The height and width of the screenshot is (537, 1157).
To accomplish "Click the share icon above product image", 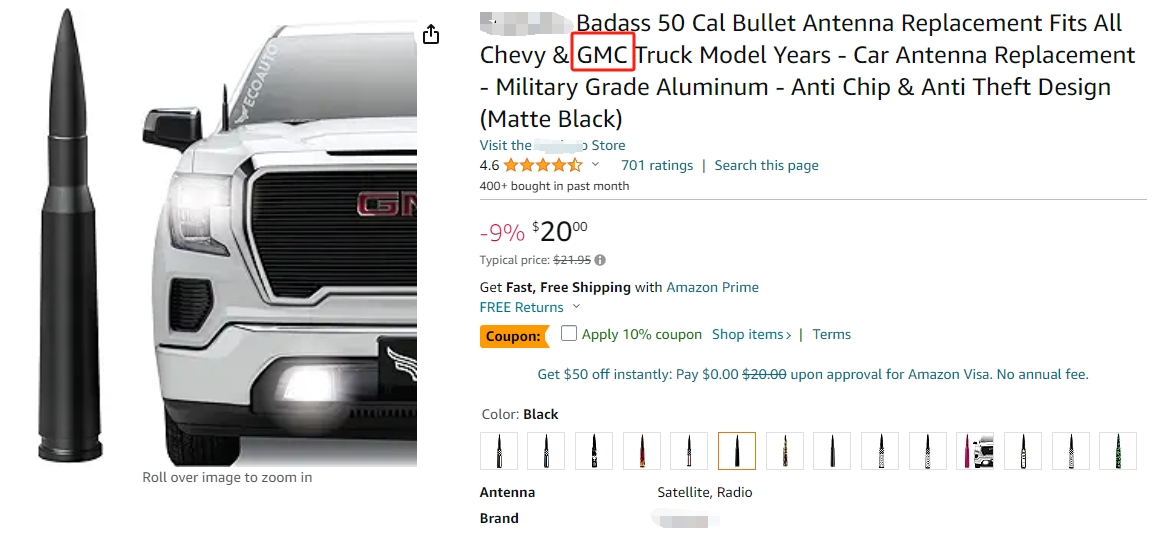I will tap(431, 35).
